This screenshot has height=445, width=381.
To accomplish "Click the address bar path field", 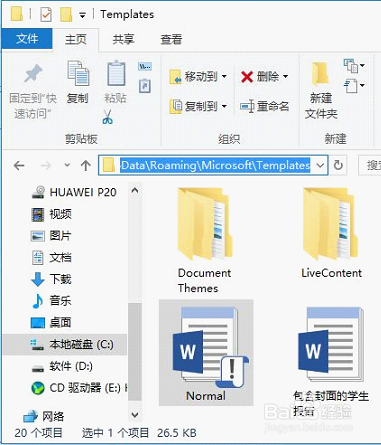I will tap(213, 165).
